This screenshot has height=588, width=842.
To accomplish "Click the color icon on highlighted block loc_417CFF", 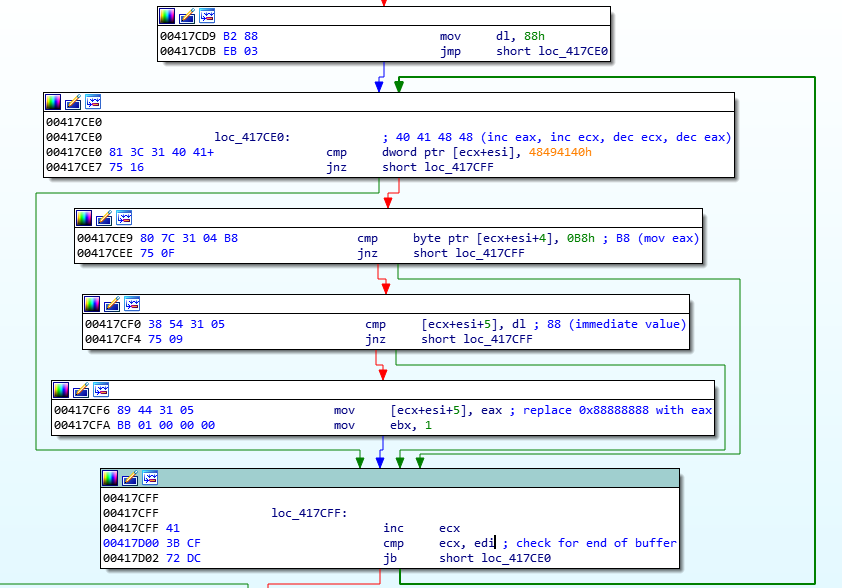I will point(110,478).
